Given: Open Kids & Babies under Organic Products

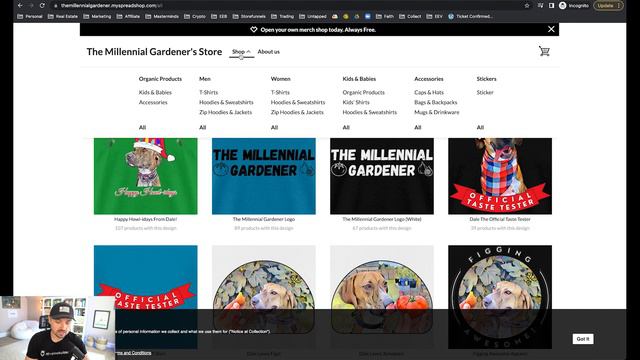Looking at the screenshot, I should (155, 93).
